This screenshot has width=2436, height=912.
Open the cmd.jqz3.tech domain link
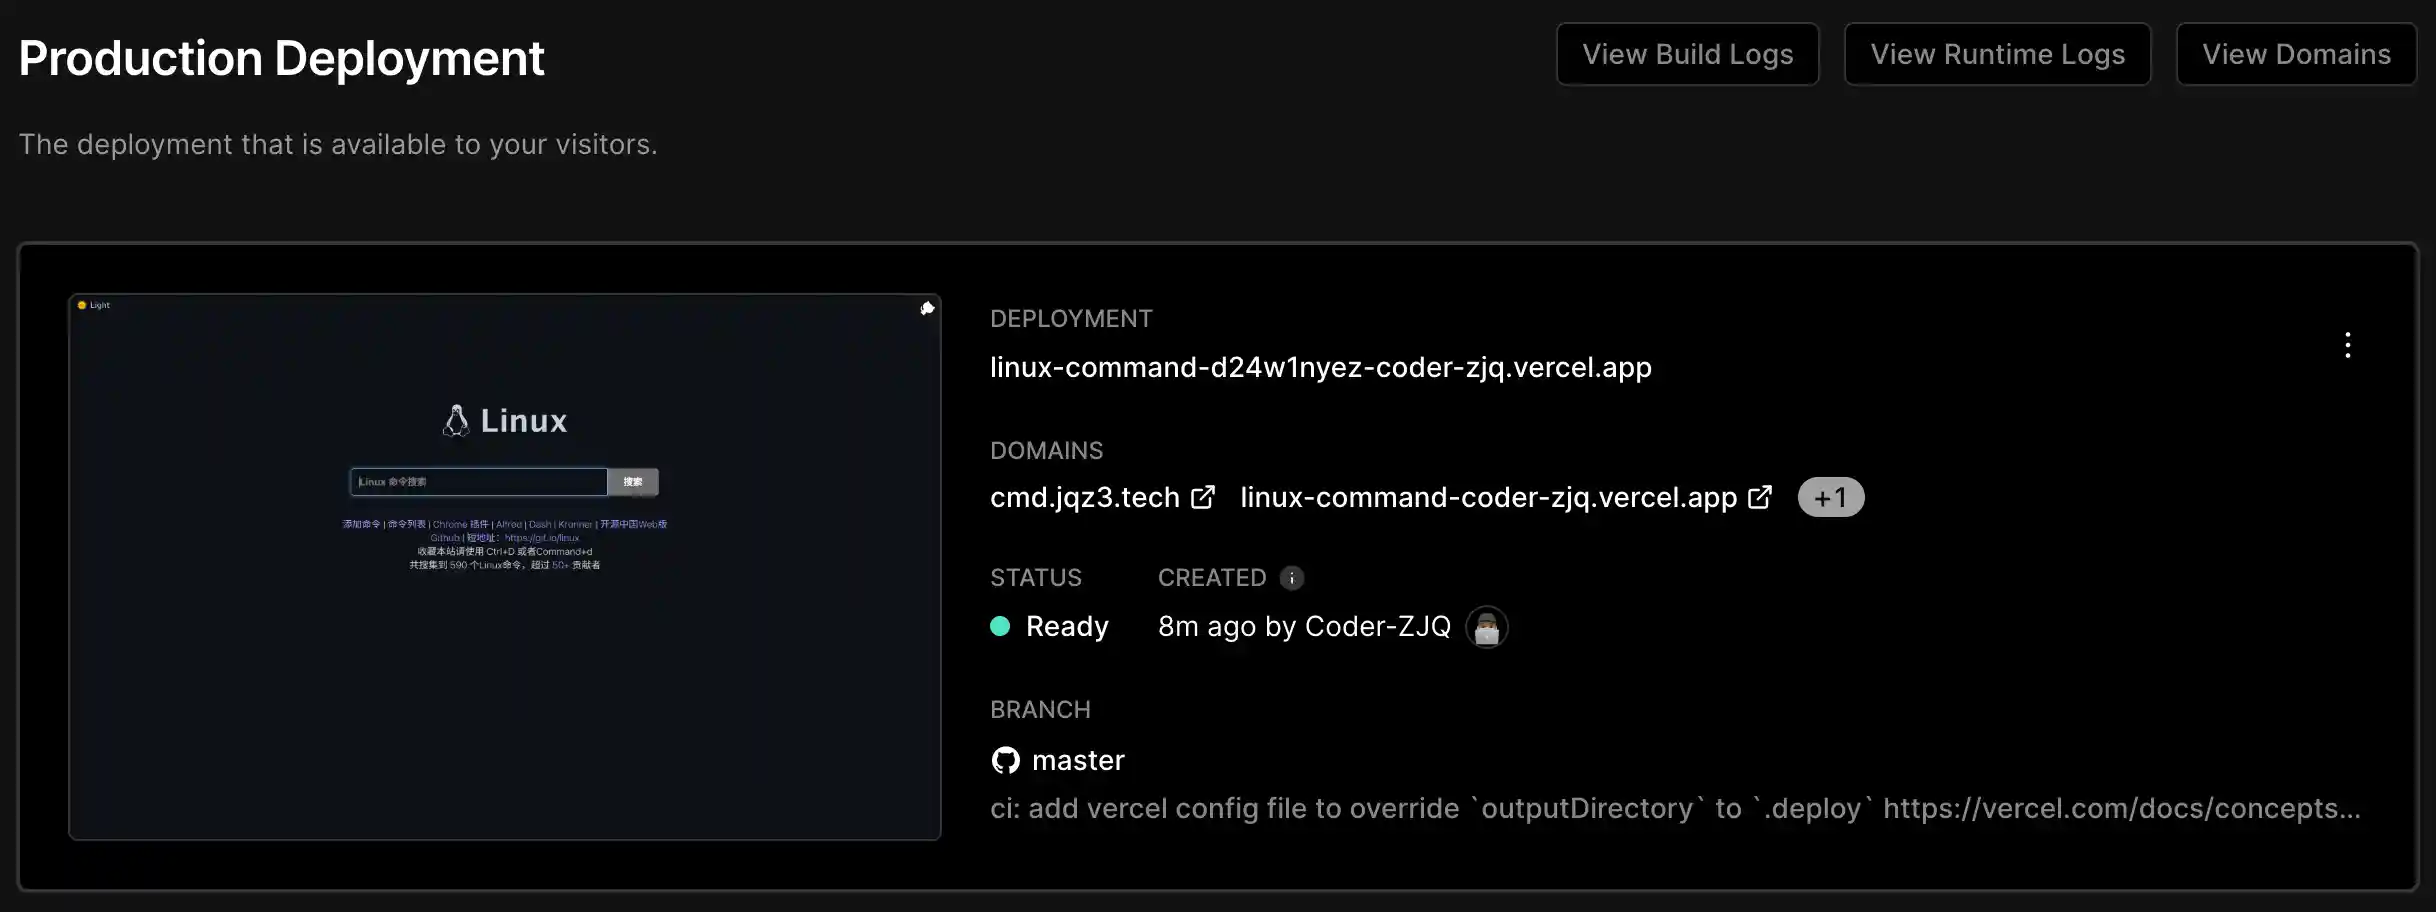[1085, 497]
